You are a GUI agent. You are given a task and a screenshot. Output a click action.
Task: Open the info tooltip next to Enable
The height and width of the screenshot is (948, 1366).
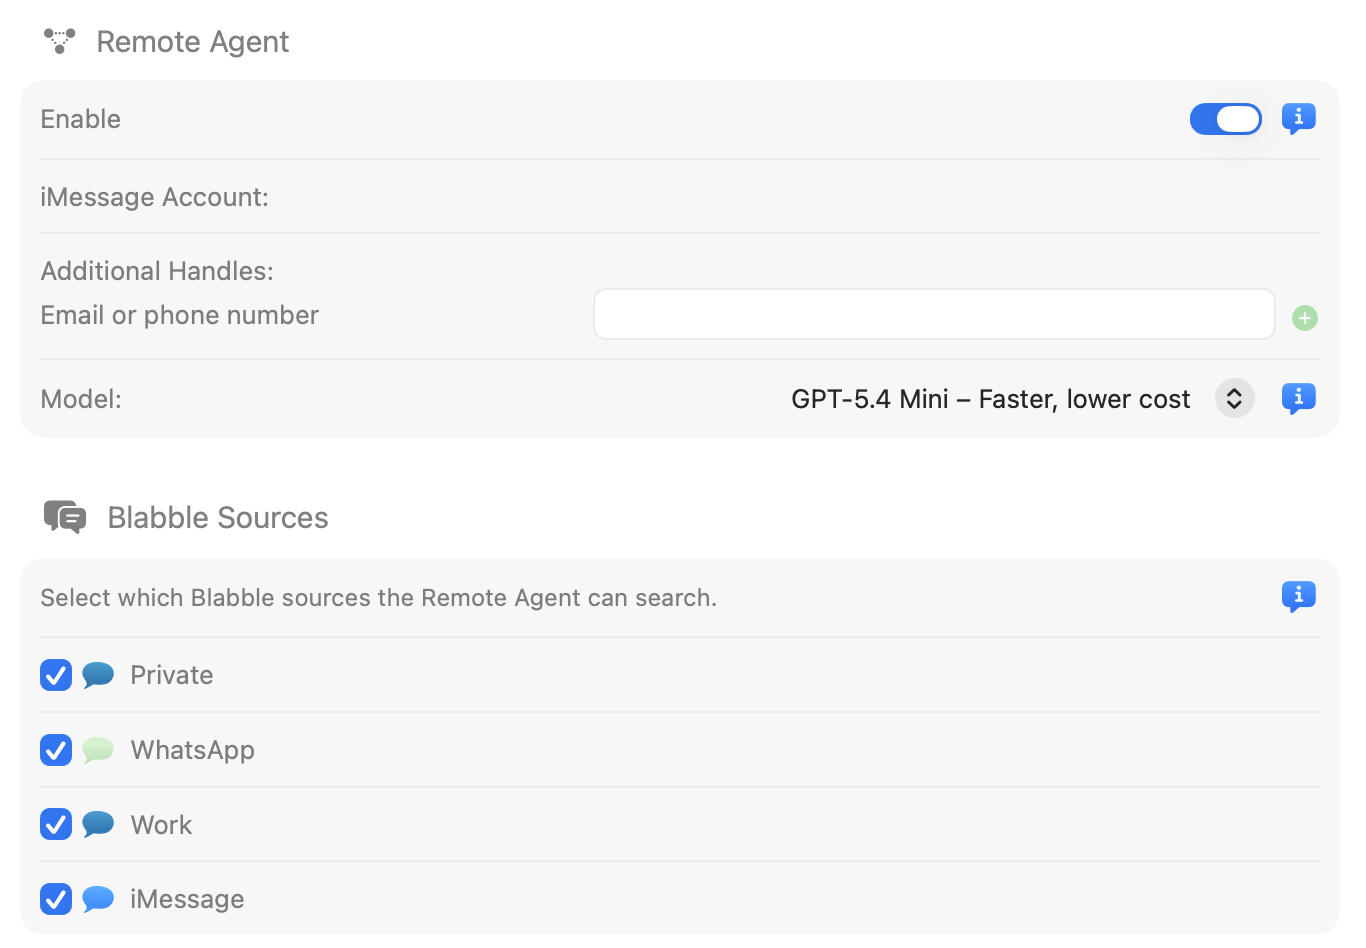coord(1299,118)
